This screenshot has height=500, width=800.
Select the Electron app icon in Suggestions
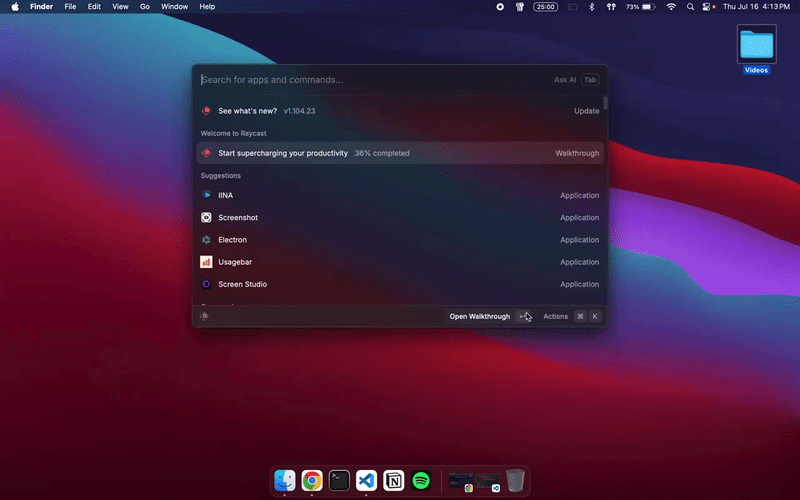click(x=206, y=240)
